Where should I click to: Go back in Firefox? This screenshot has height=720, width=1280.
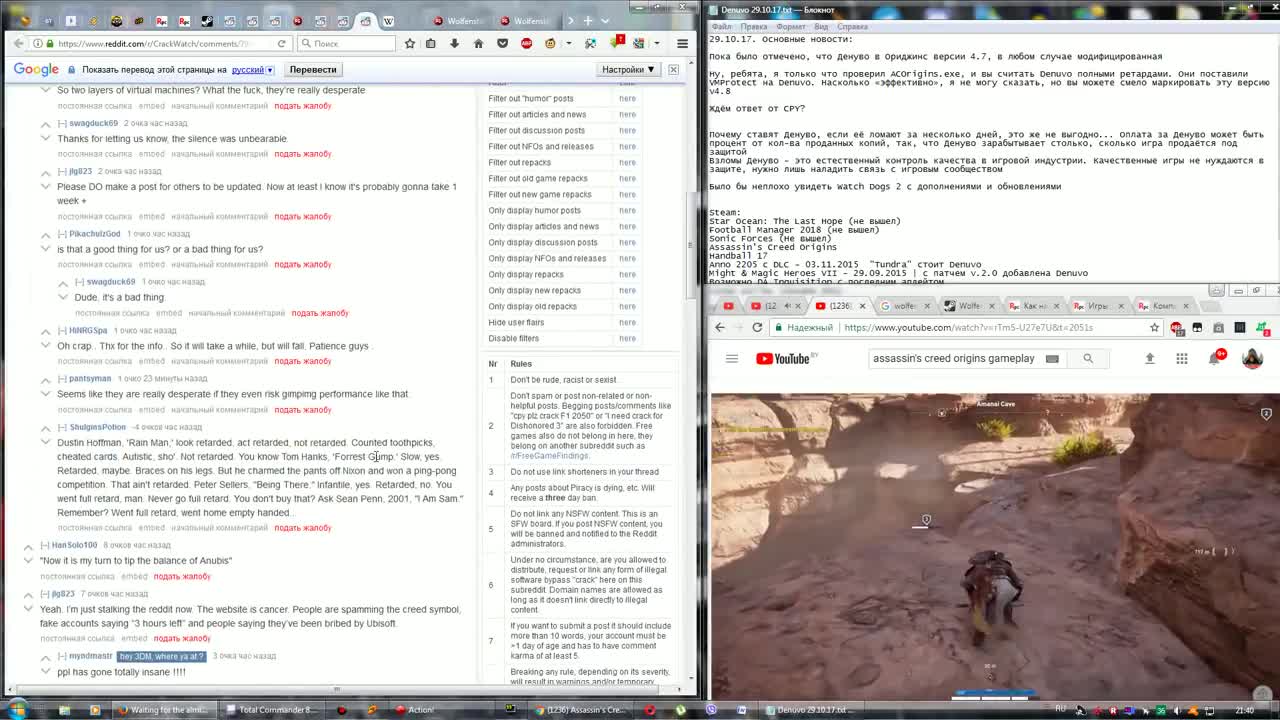tap(19, 43)
